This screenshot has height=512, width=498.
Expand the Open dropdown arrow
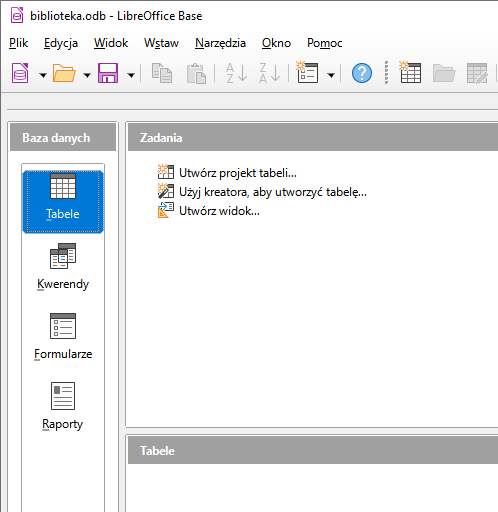[x=87, y=75]
